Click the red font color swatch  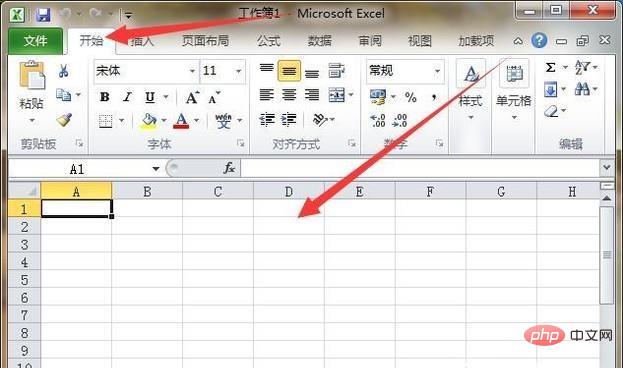coord(181,120)
